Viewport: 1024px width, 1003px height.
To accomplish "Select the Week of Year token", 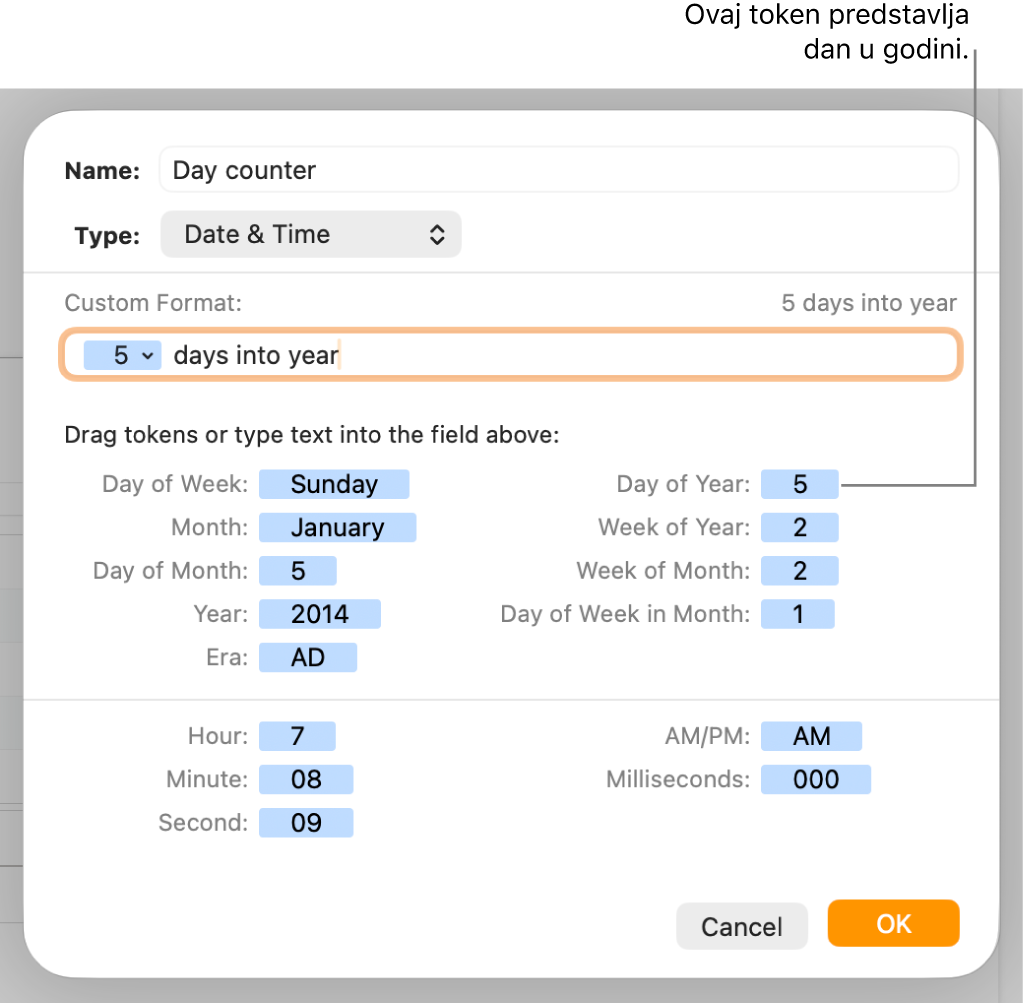I will coord(800,528).
